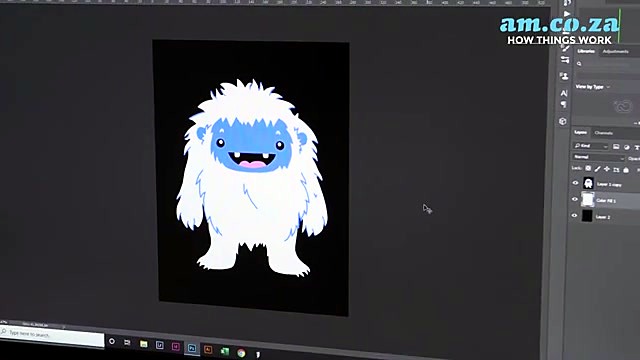
Task: Open the View by Type dropdown
Action: point(593,87)
